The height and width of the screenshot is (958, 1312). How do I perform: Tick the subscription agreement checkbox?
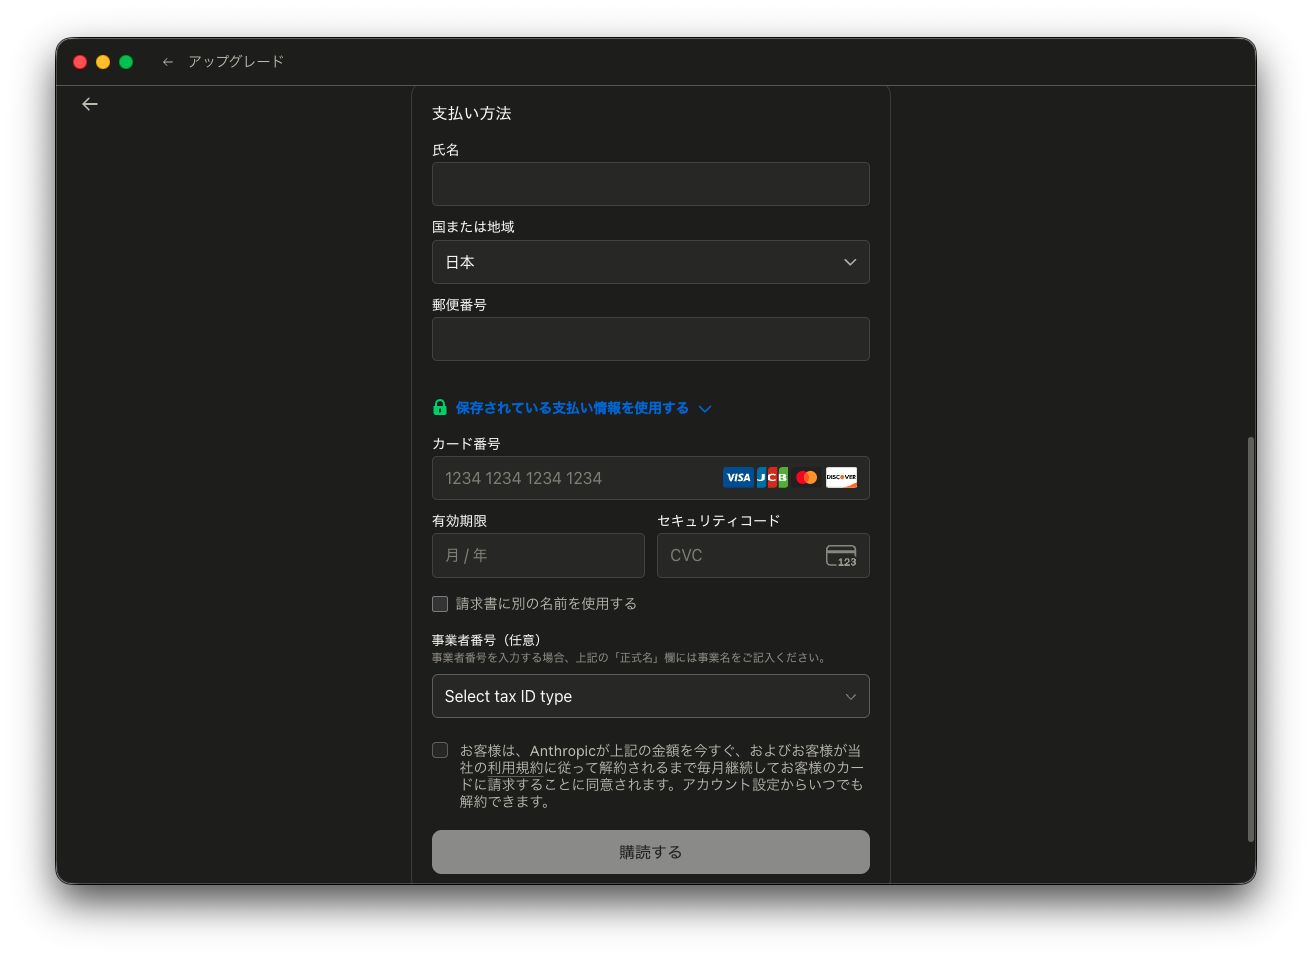[x=440, y=750]
